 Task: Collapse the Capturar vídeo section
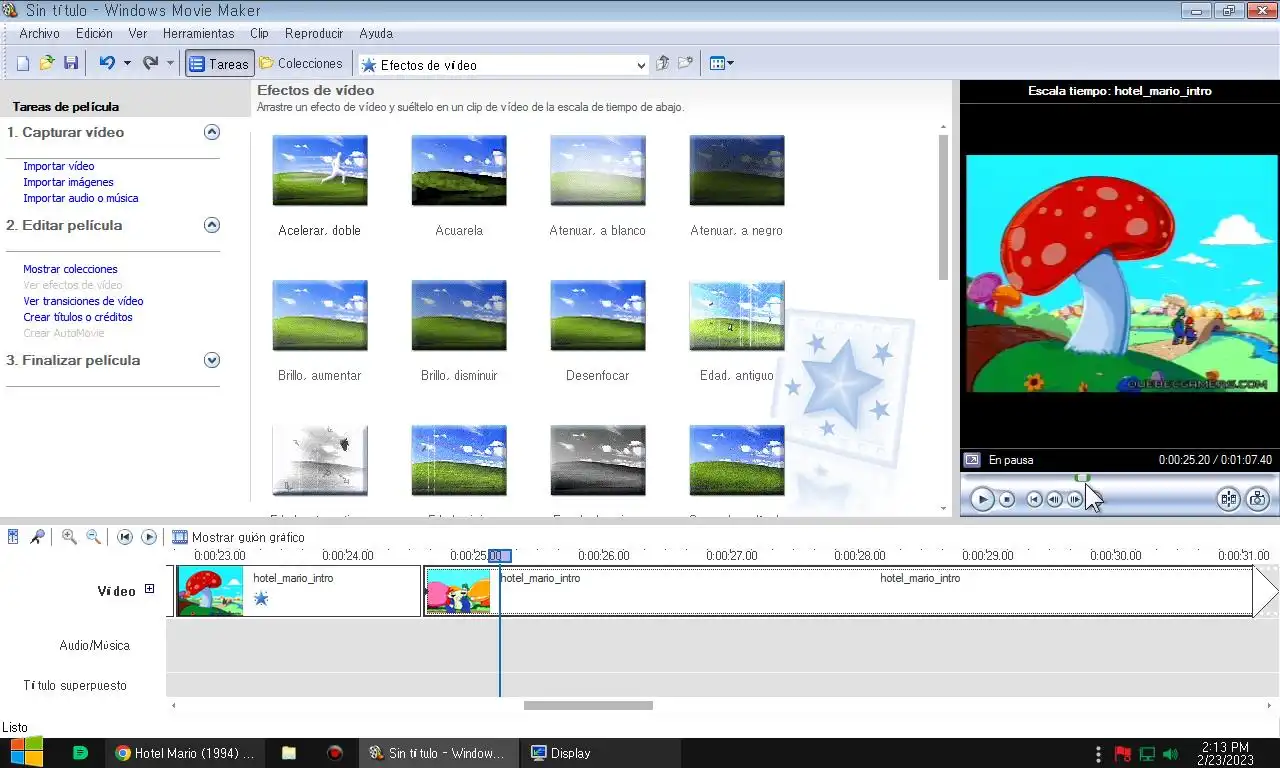[x=211, y=132]
